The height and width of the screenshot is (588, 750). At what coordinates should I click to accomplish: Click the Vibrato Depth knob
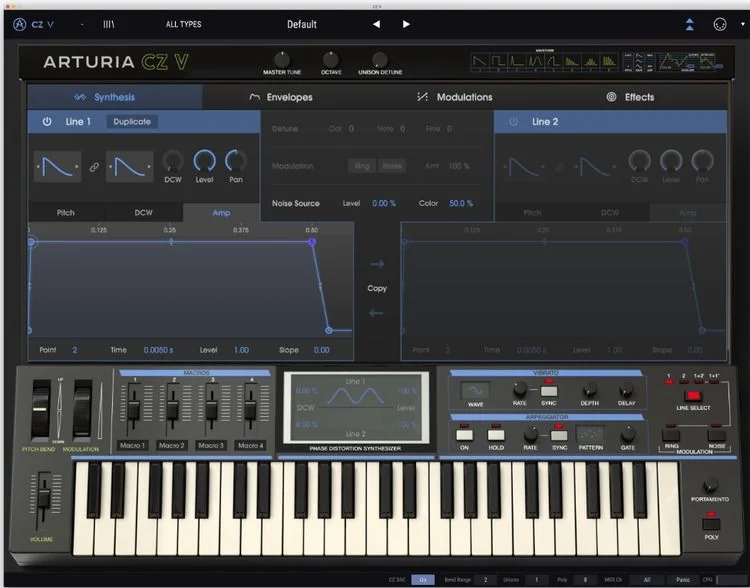tap(589, 389)
